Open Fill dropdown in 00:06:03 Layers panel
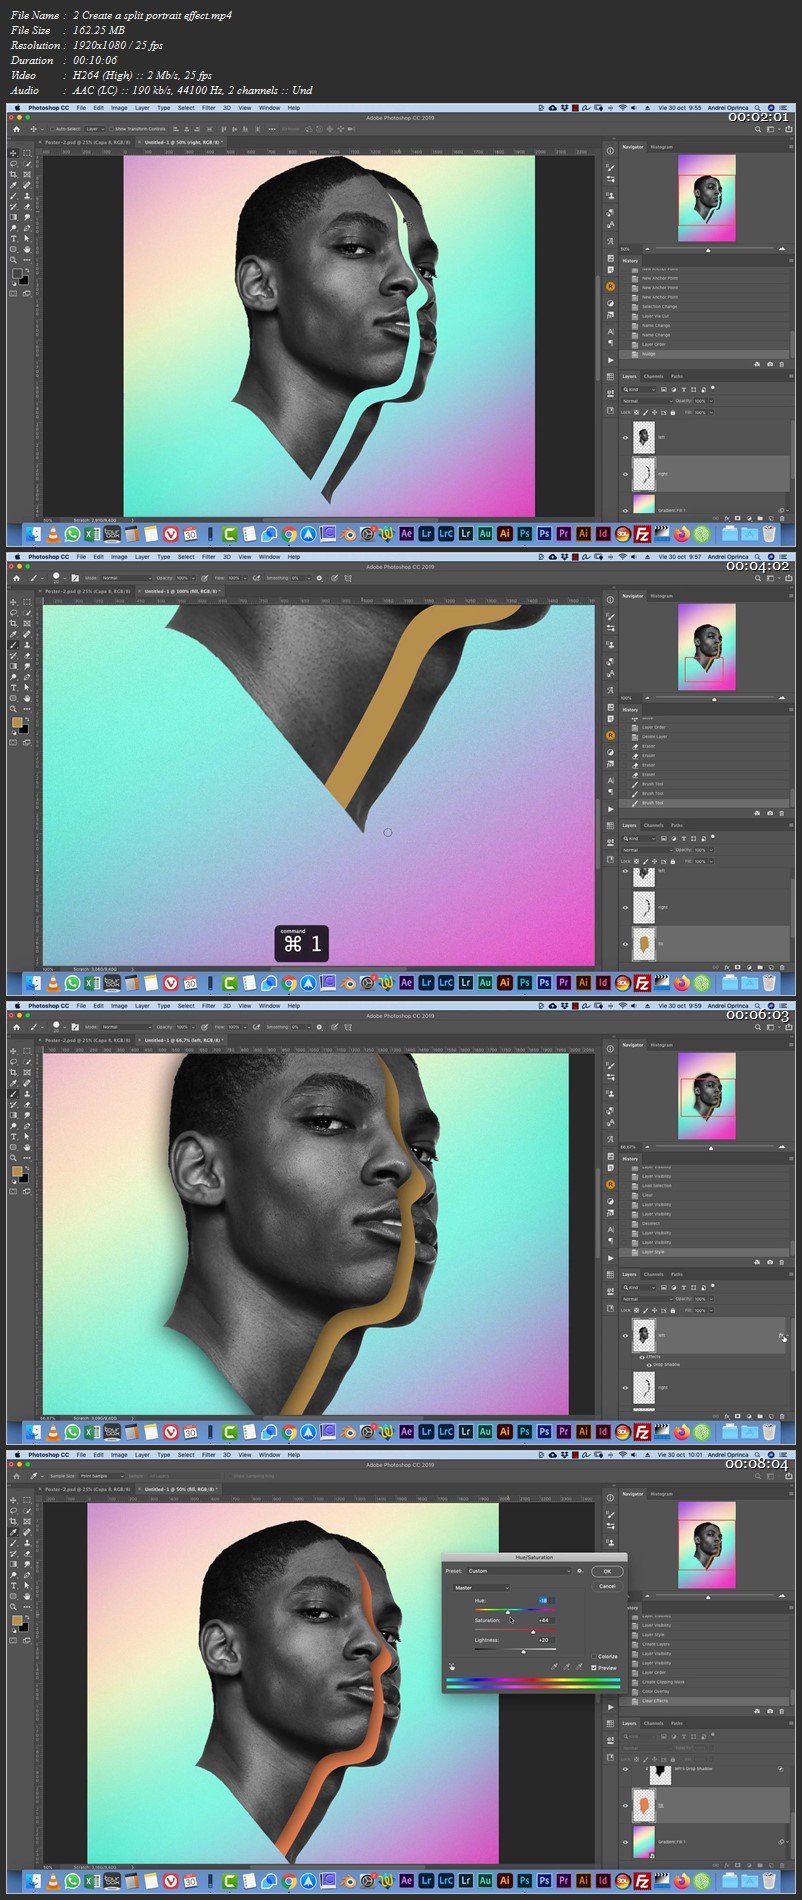Screen dimensions: 802x1900 [x=711, y=1310]
